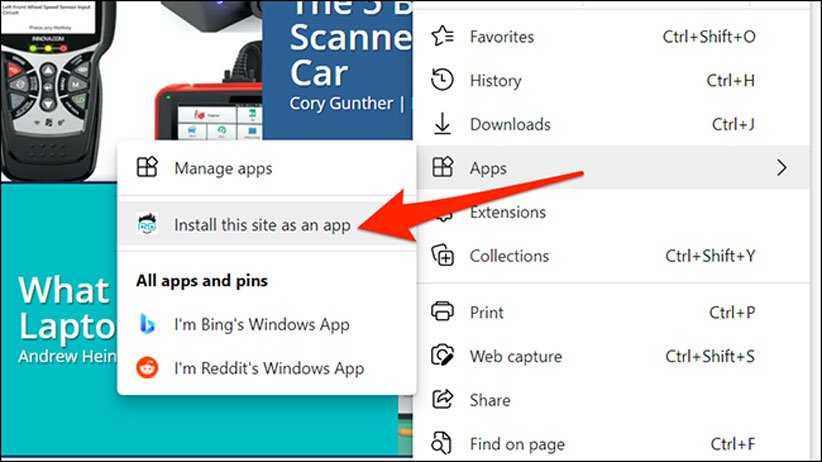The image size is (822, 462).
Task: Click the Find on page icon
Action: (x=442, y=444)
